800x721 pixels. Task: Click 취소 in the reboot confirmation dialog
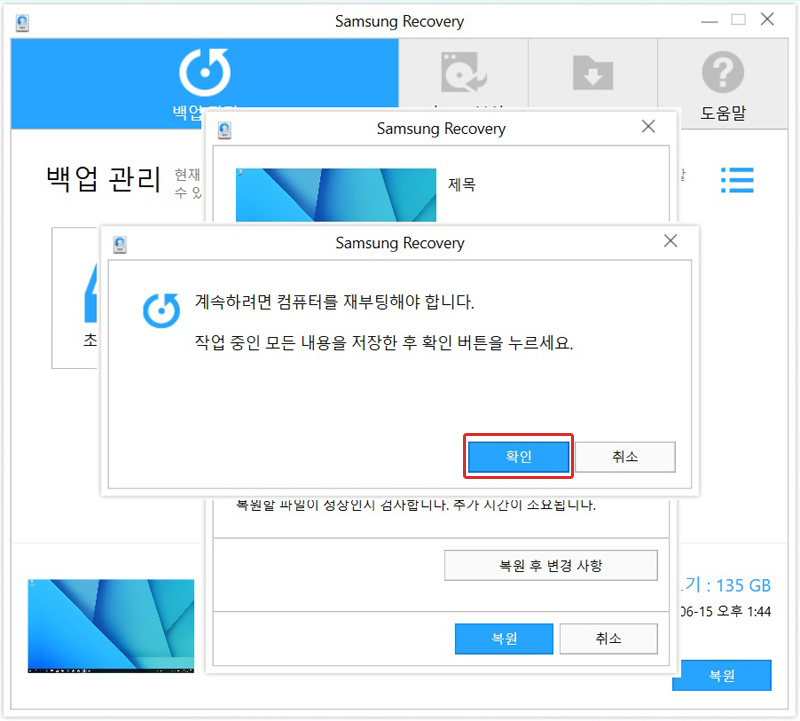(x=625, y=457)
